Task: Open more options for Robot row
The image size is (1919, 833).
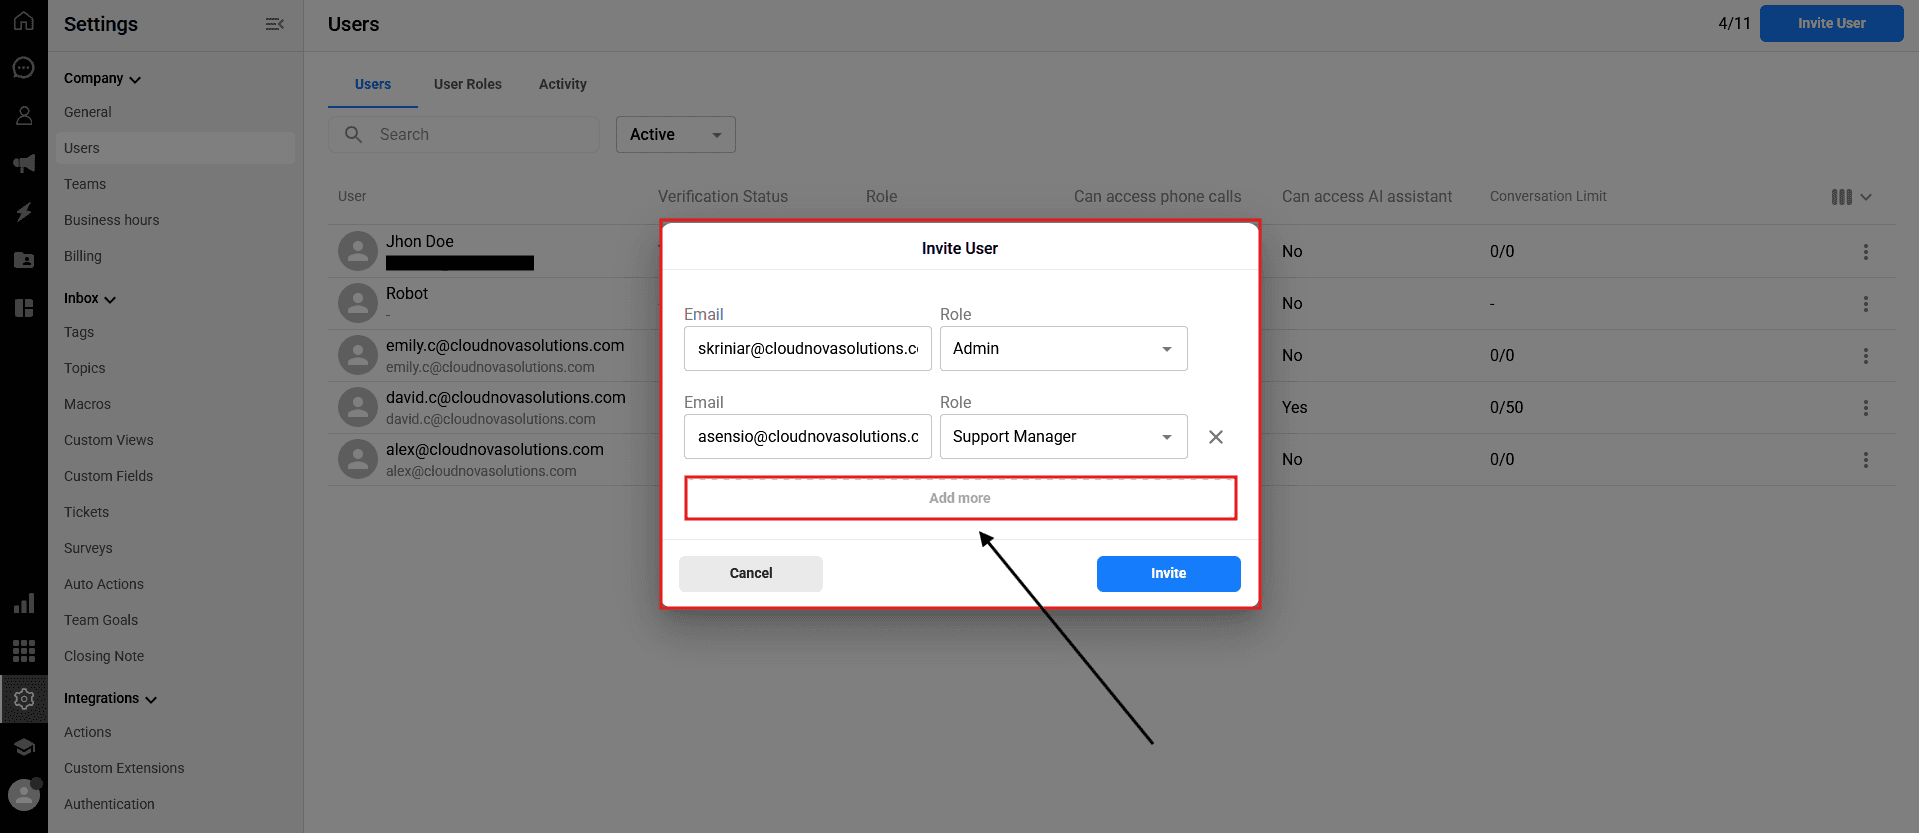Action: [1865, 304]
